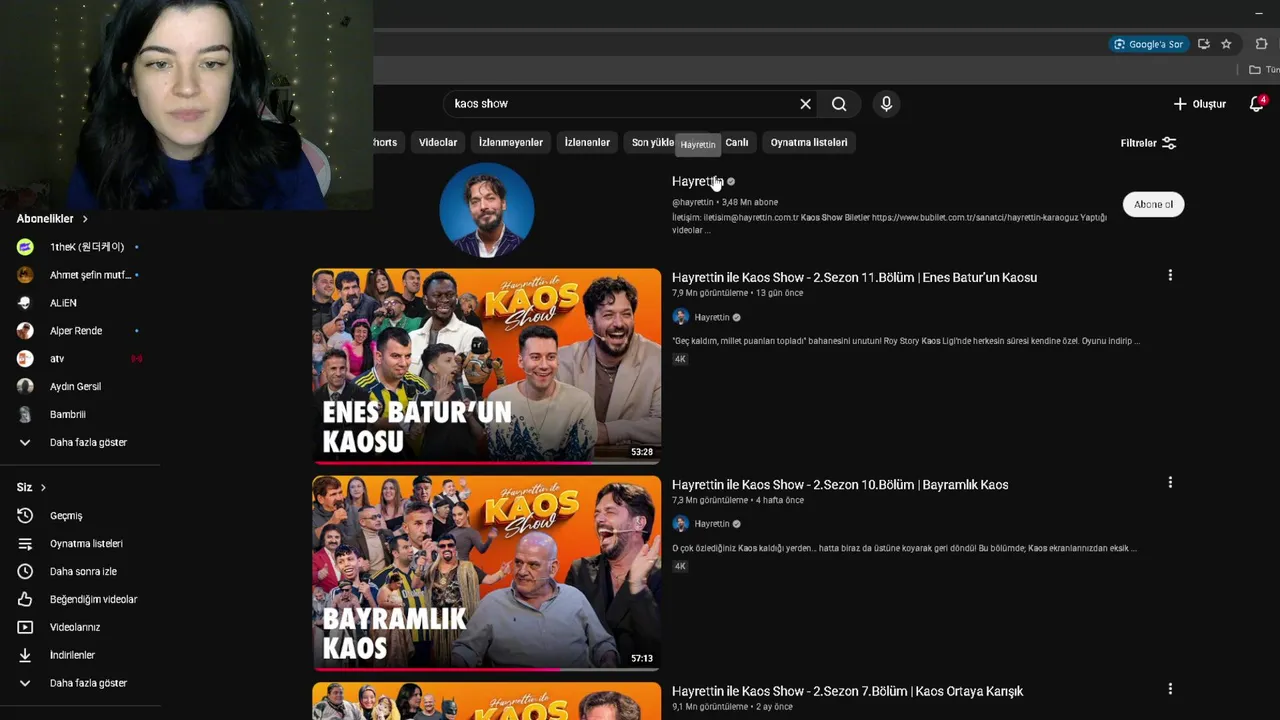The height and width of the screenshot is (720, 1280).
Task: Open more options for 10.Bölüm video
Action: (1170, 482)
